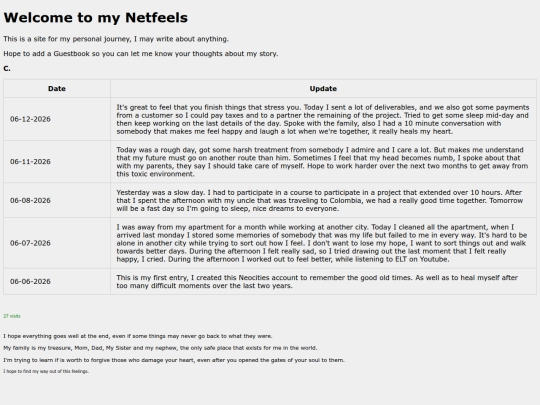Screen dimensions: 540x405
Task: Click the 'Welcome to my Netfeels' heading
Action: 95,18
